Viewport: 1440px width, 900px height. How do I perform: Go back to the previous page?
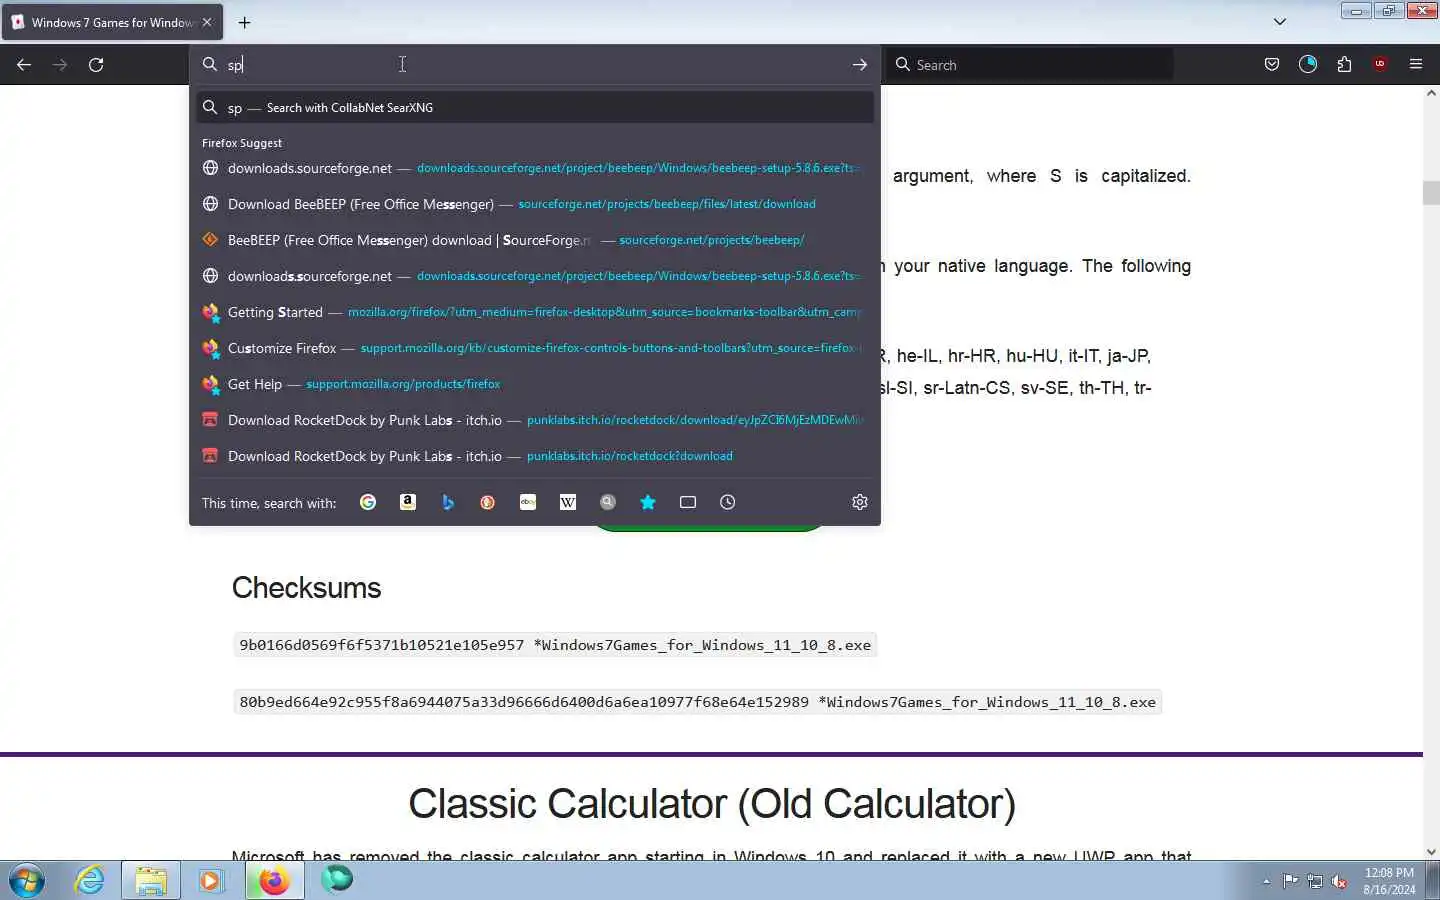tap(24, 64)
